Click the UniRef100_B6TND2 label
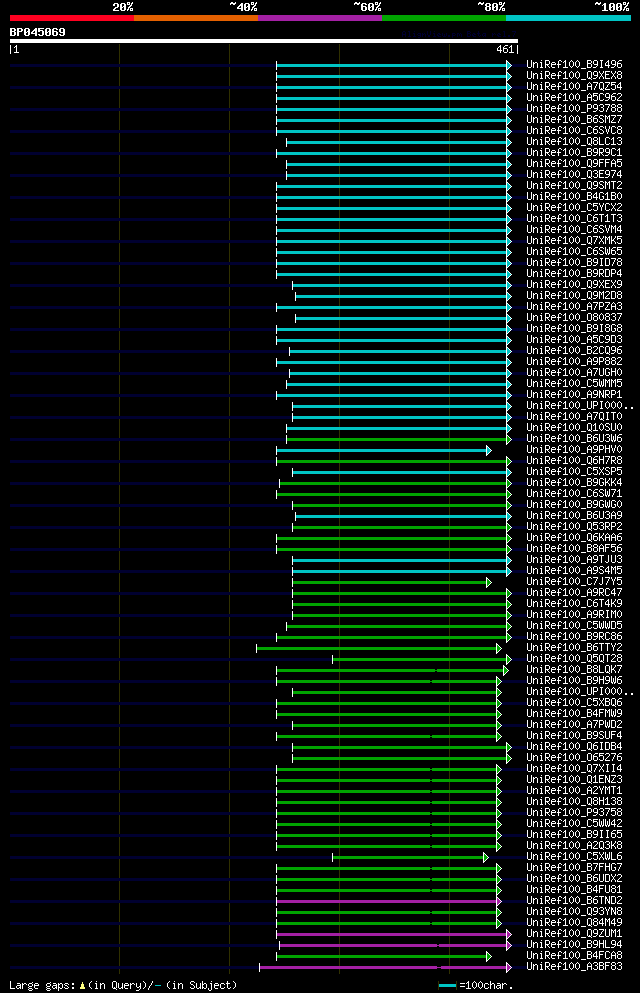 (x=574, y=901)
